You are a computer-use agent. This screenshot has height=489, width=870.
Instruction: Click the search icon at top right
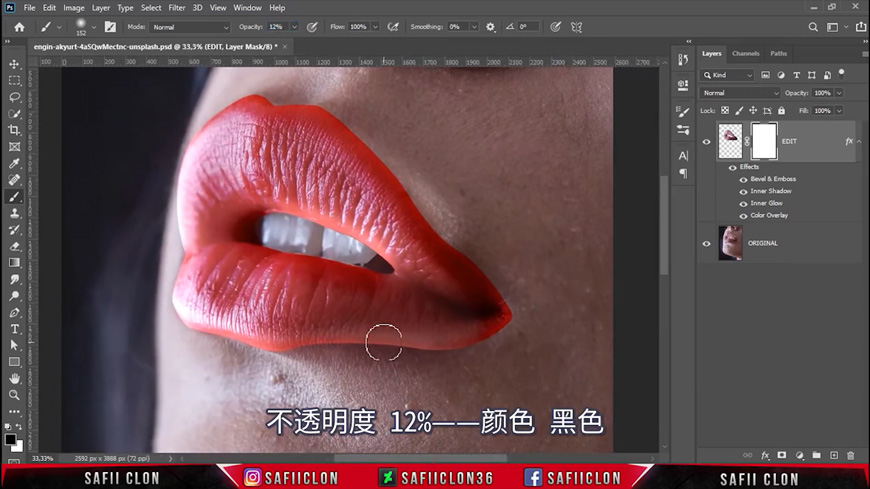(x=813, y=27)
